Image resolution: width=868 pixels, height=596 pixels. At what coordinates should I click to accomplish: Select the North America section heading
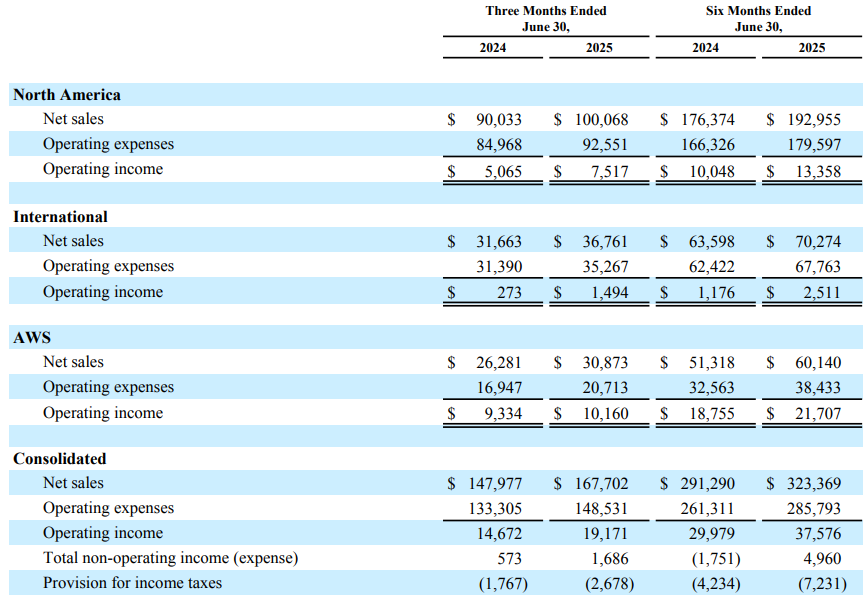click(67, 95)
